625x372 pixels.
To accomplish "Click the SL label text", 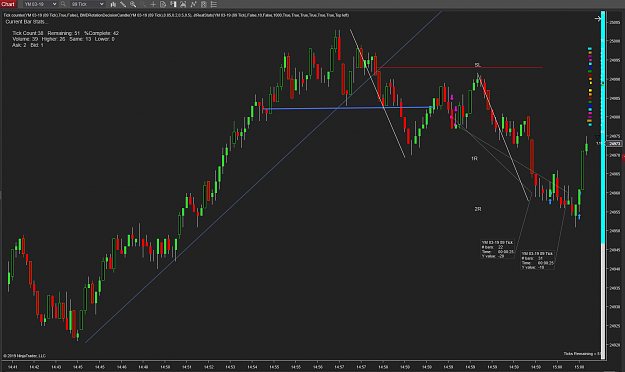I will point(478,65).
